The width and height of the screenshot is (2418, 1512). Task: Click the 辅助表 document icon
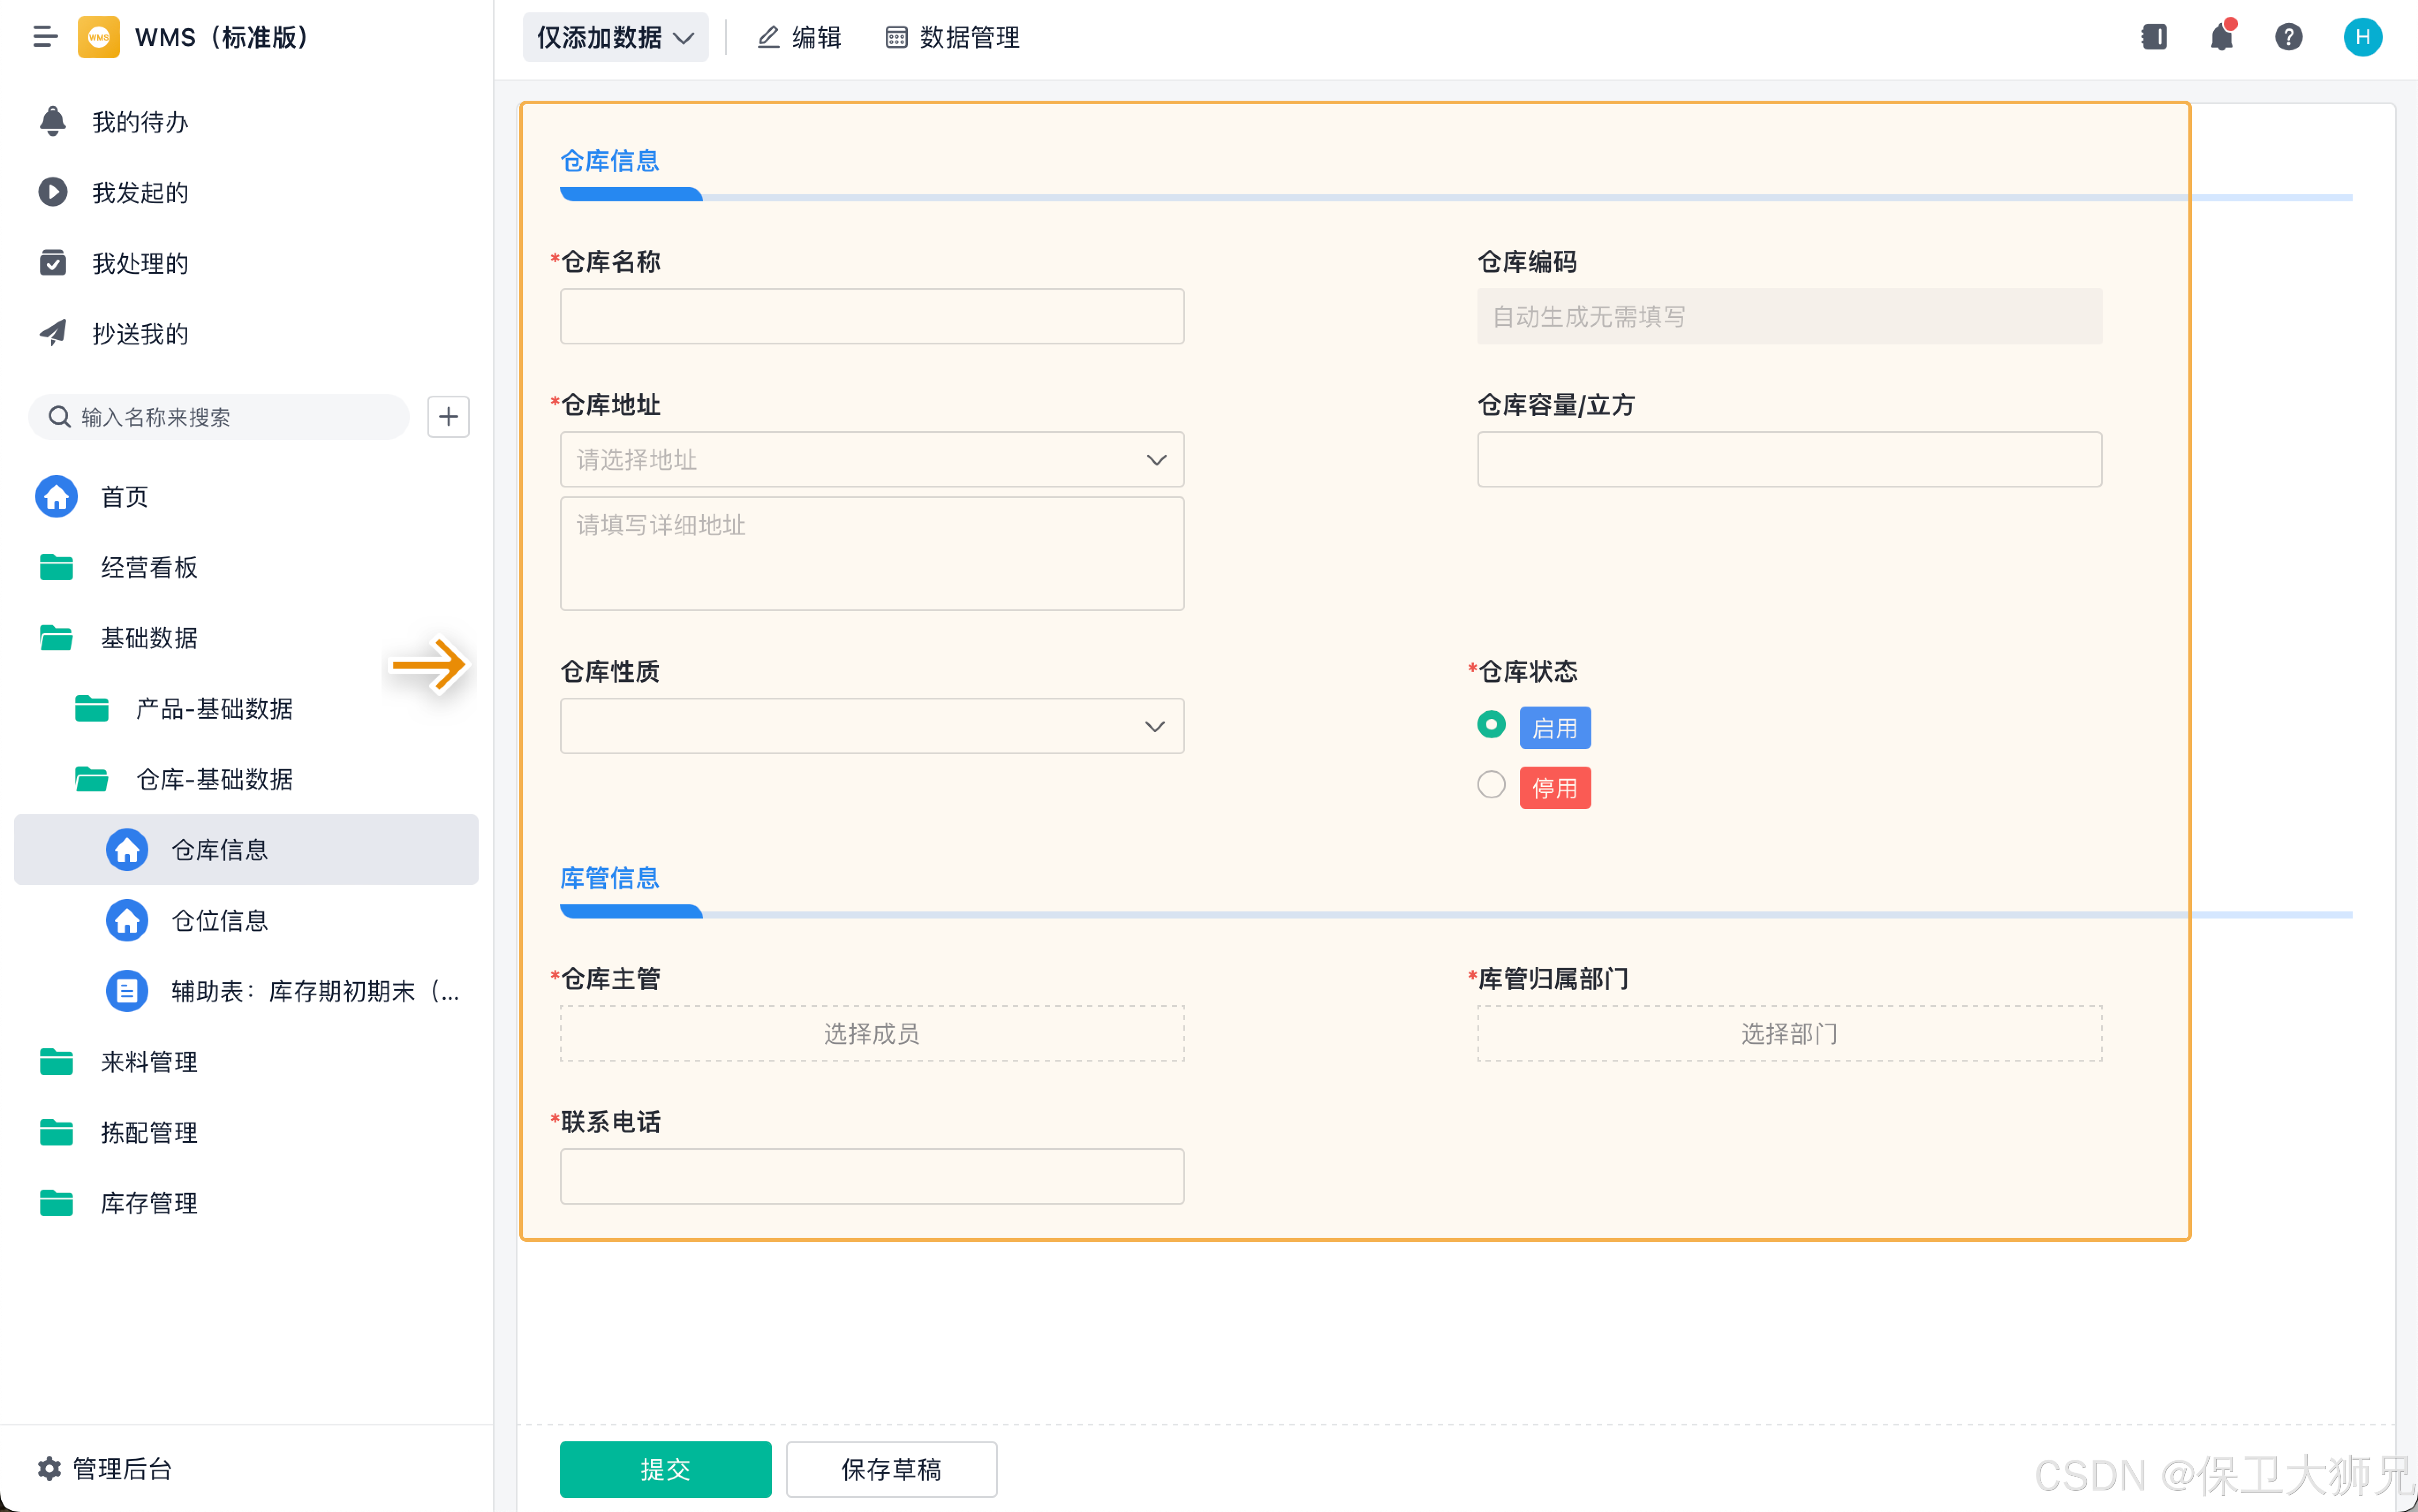(x=127, y=991)
